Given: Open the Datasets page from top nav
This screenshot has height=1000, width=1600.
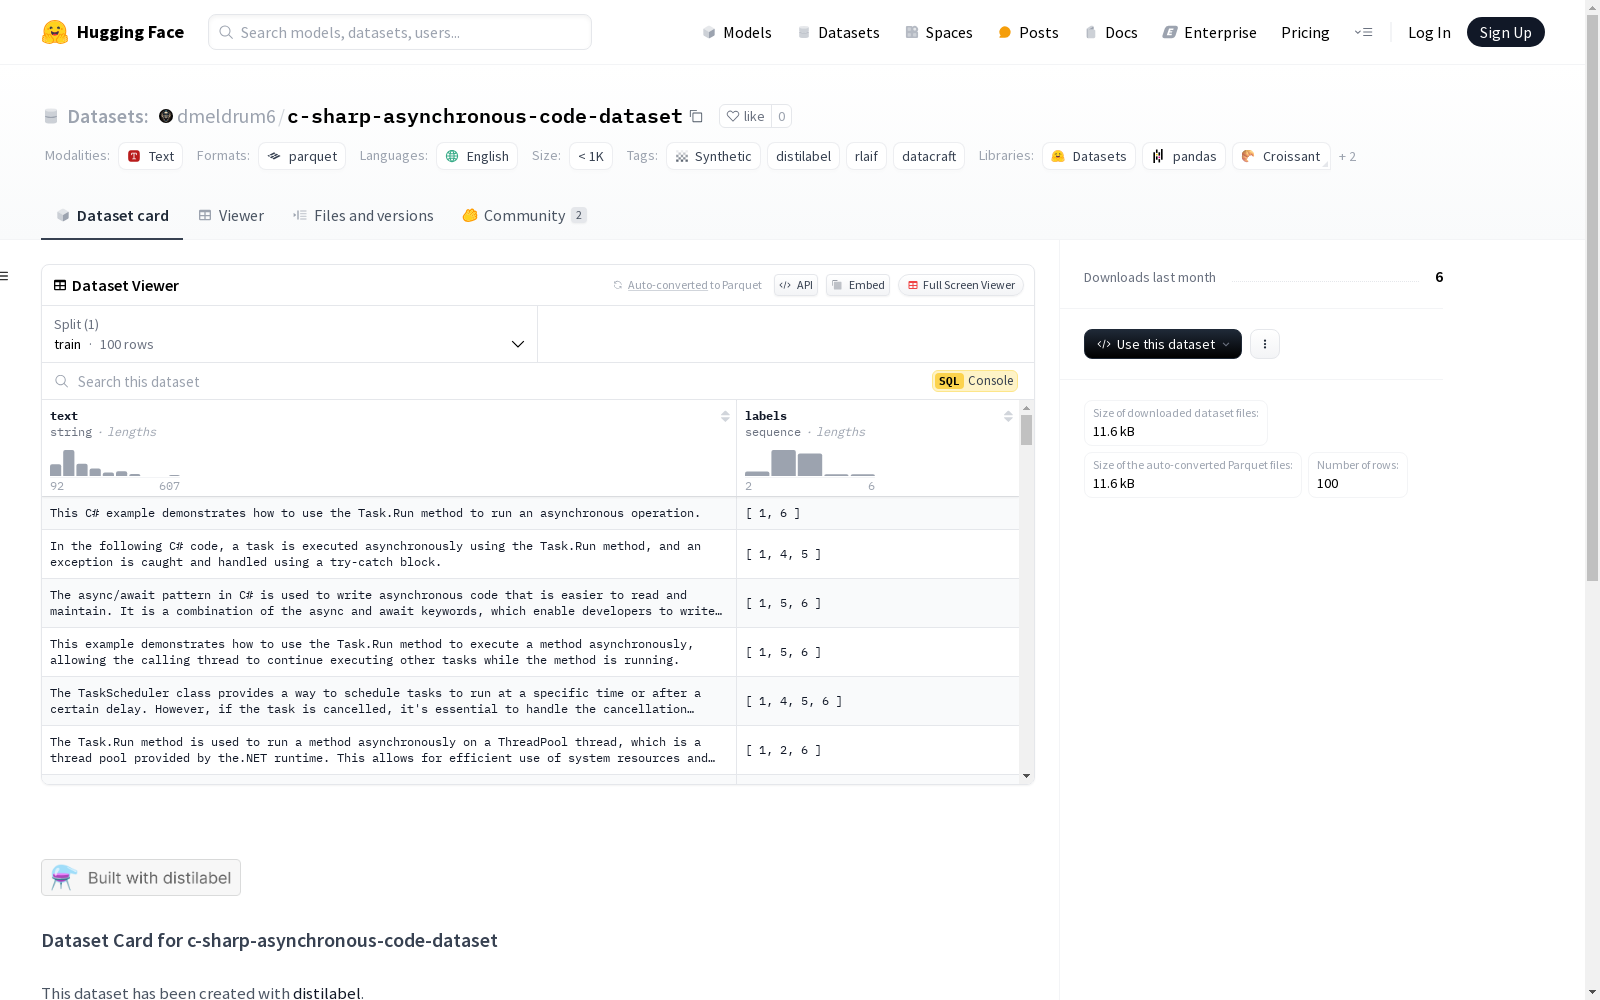Looking at the screenshot, I should (838, 32).
